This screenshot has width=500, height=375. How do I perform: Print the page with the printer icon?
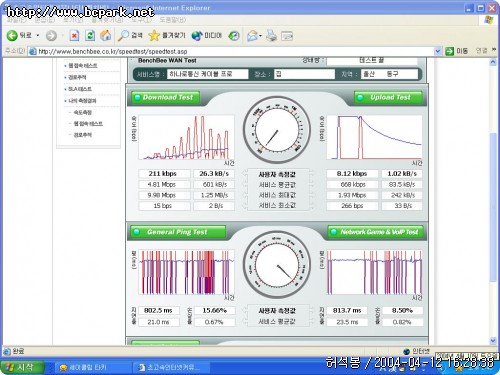click(x=271, y=36)
